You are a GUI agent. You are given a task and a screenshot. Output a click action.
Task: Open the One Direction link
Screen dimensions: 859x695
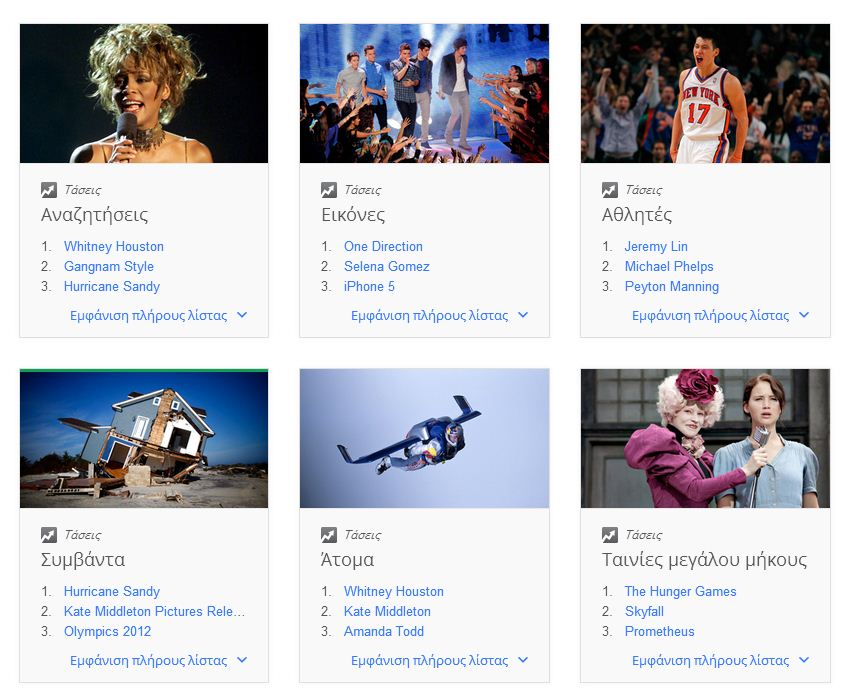pos(383,246)
